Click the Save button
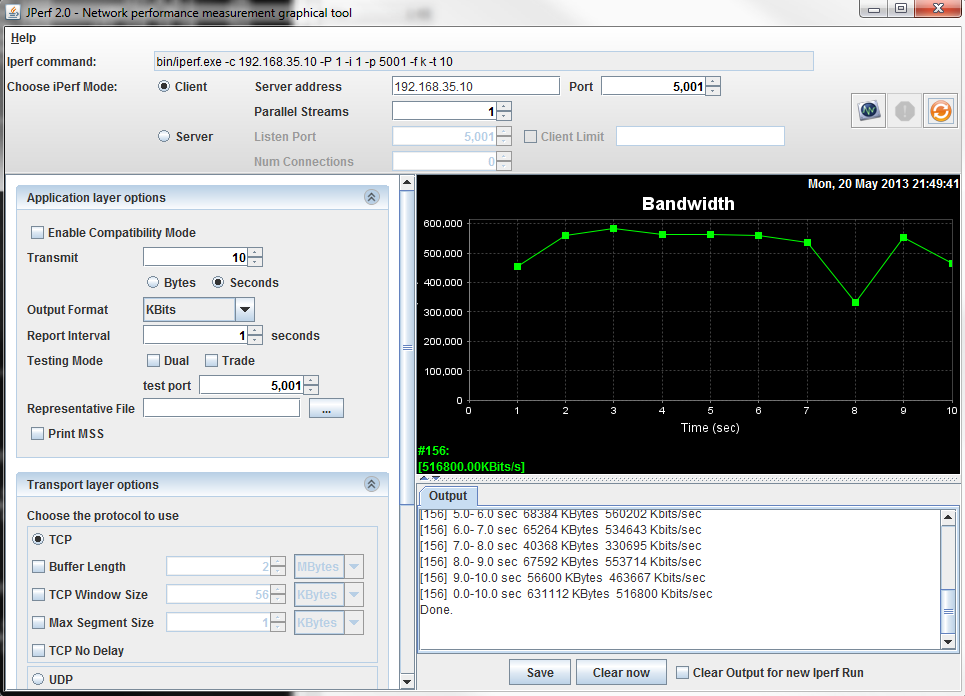965x696 pixels. (540, 673)
